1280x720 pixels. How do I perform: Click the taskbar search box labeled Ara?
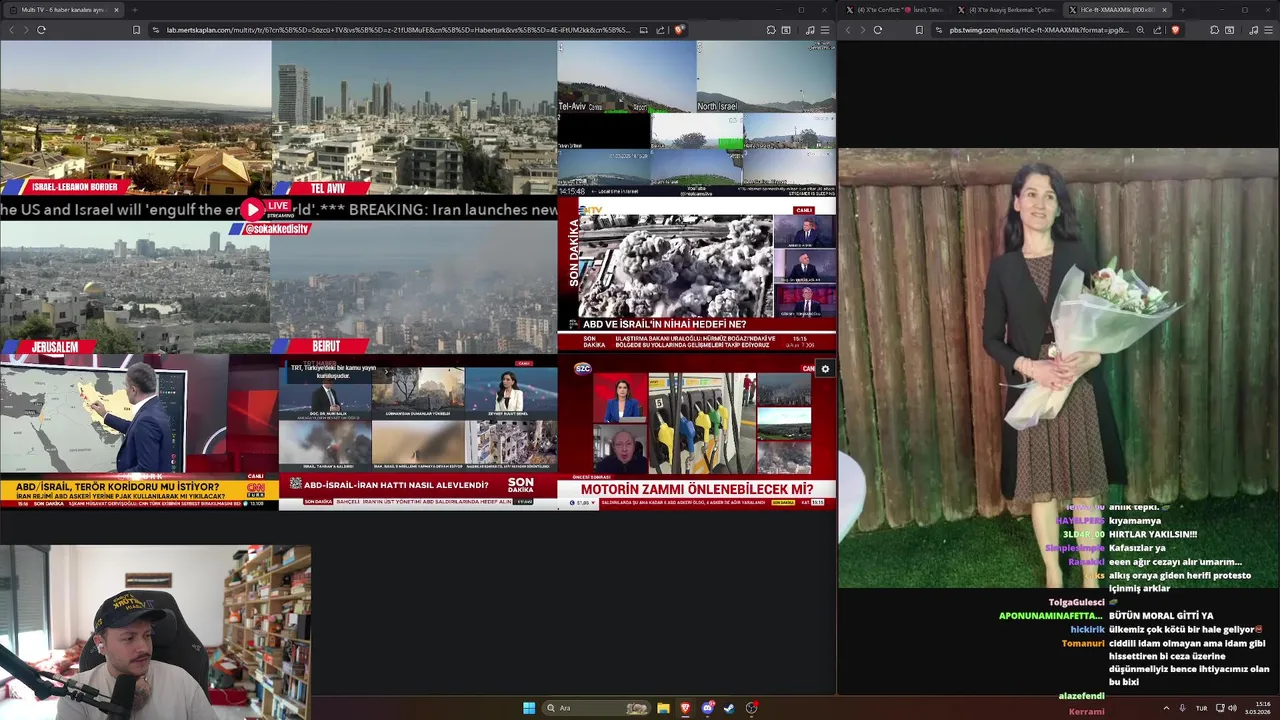click(x=596, y=708)
